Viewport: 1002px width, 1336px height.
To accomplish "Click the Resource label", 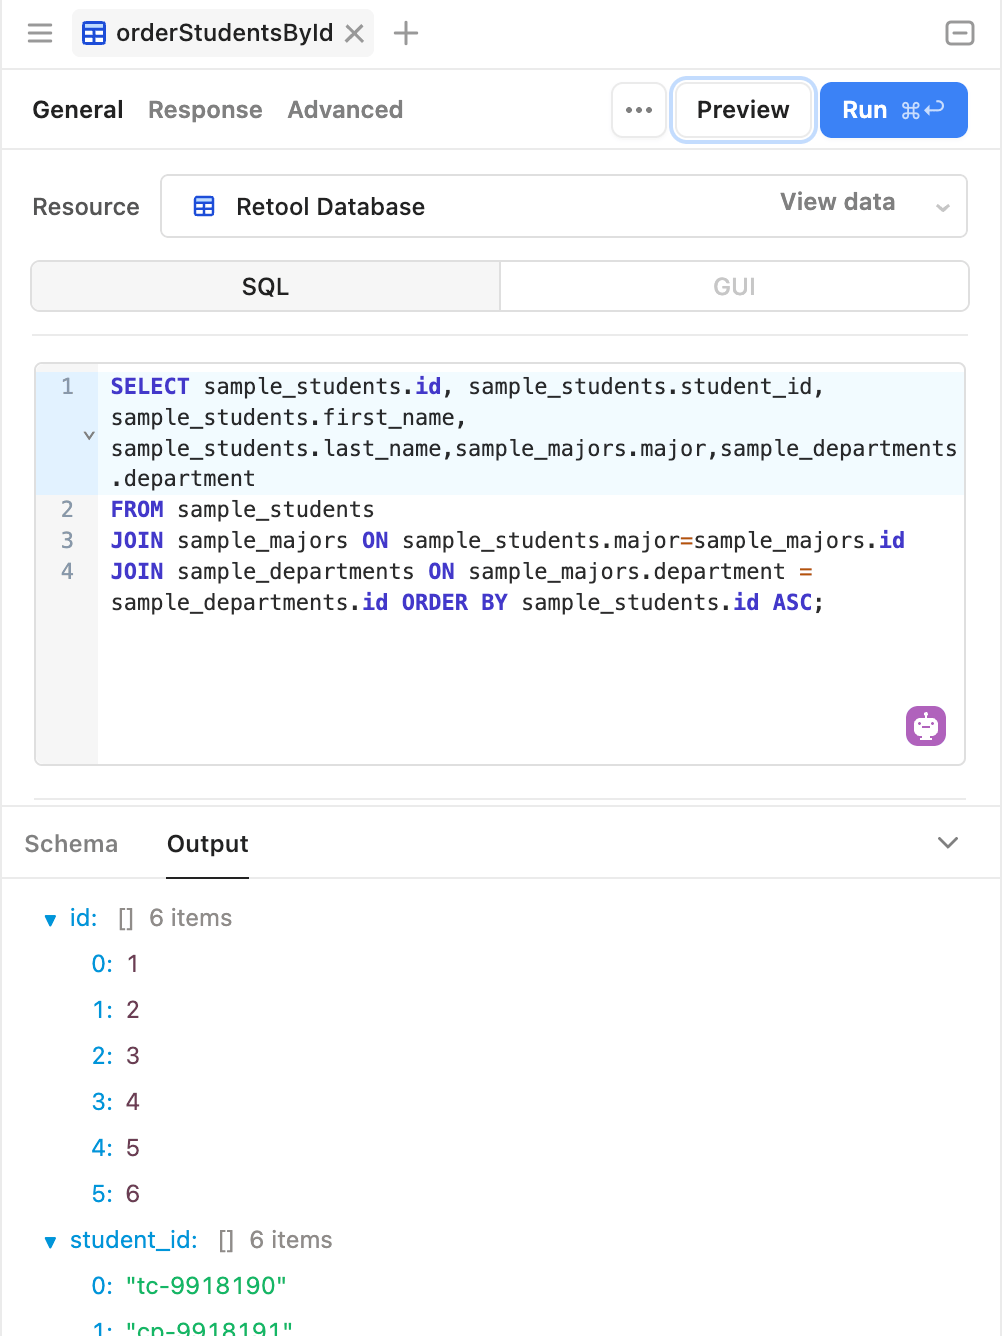I will (x=86, y=207).
